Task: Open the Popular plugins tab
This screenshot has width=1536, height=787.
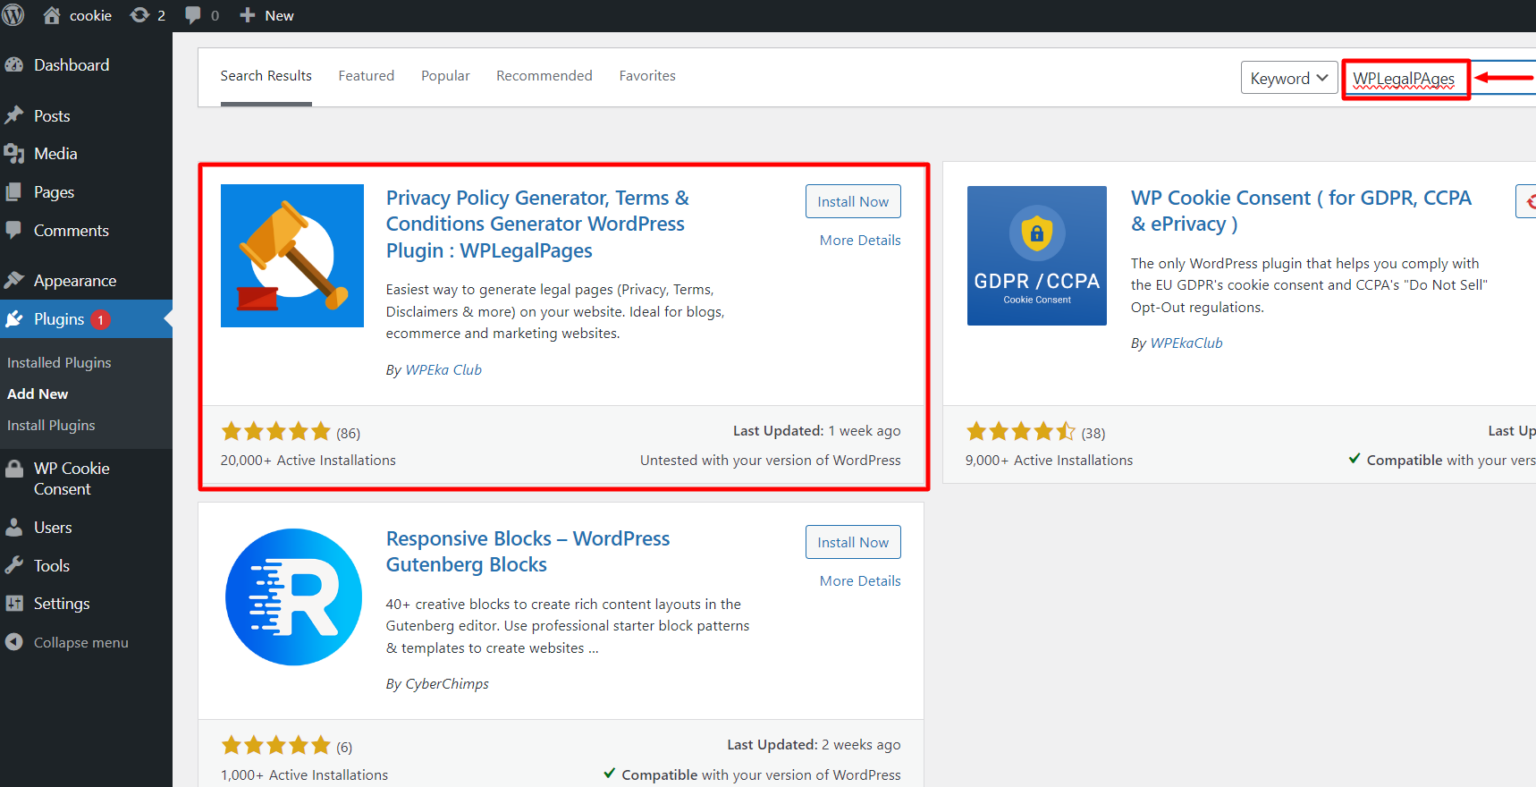Action: (445, 75)
